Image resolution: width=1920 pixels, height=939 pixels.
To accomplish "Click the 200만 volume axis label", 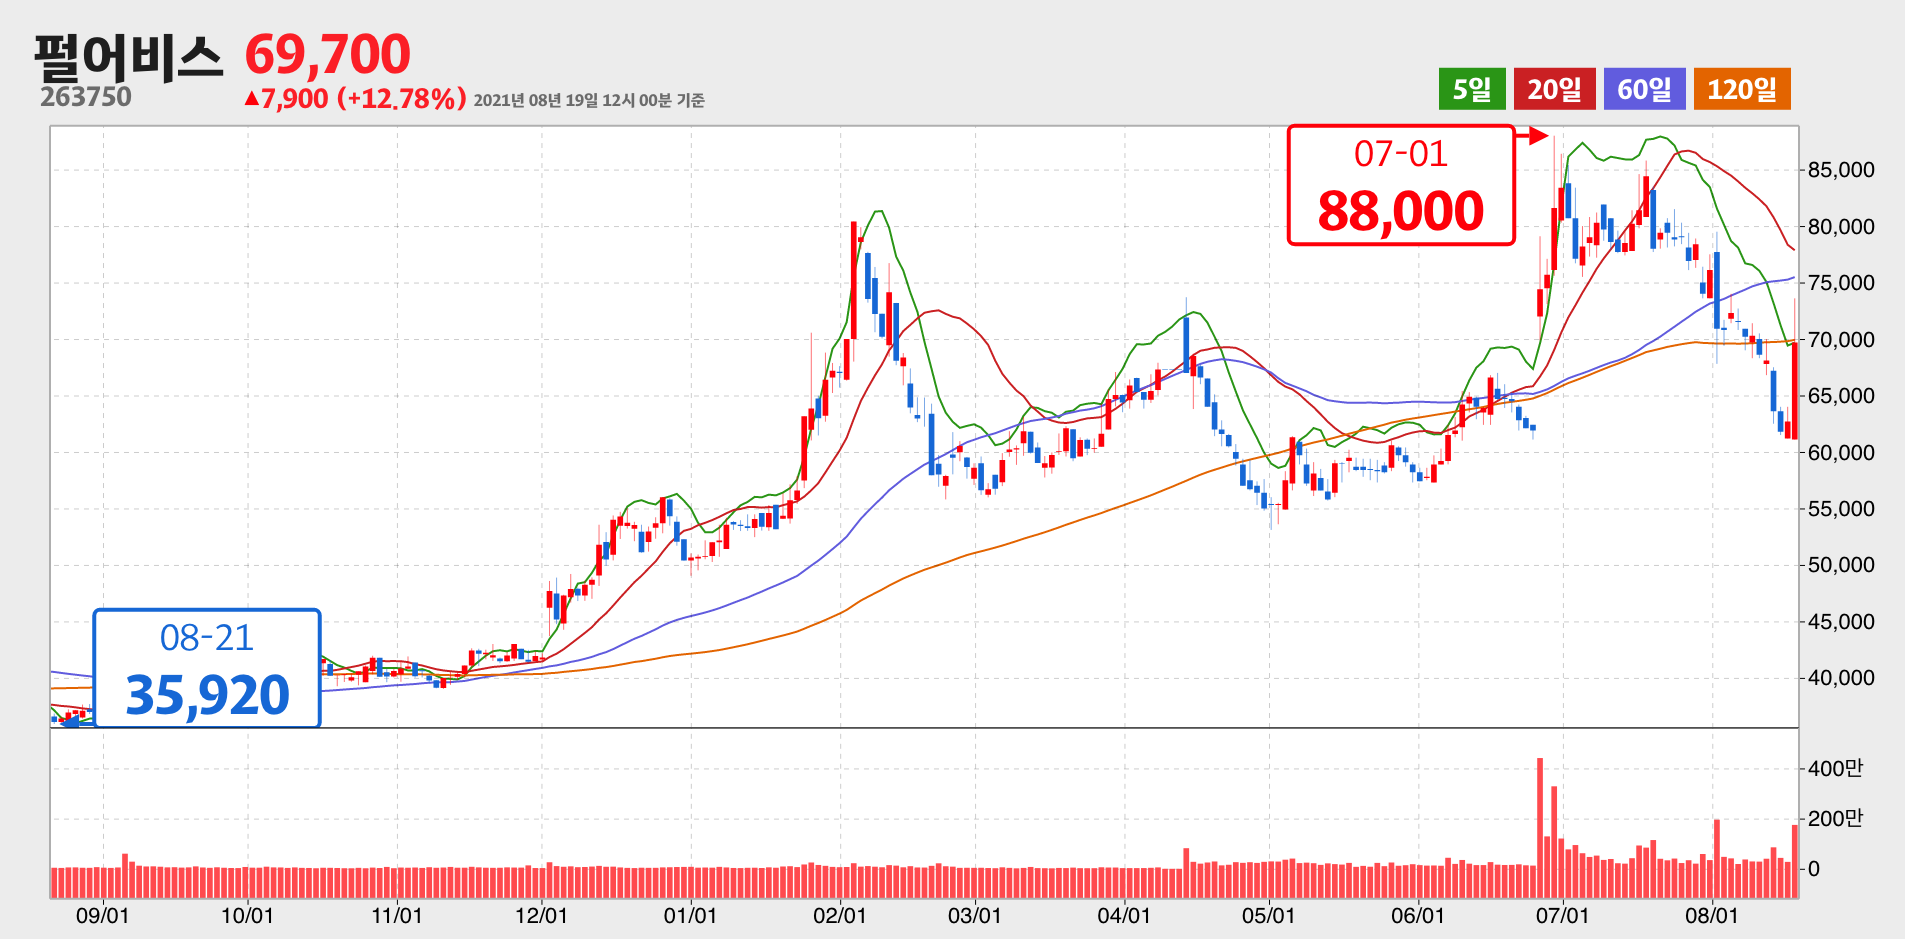I will pyautogui.click(x=1835, y=819).
